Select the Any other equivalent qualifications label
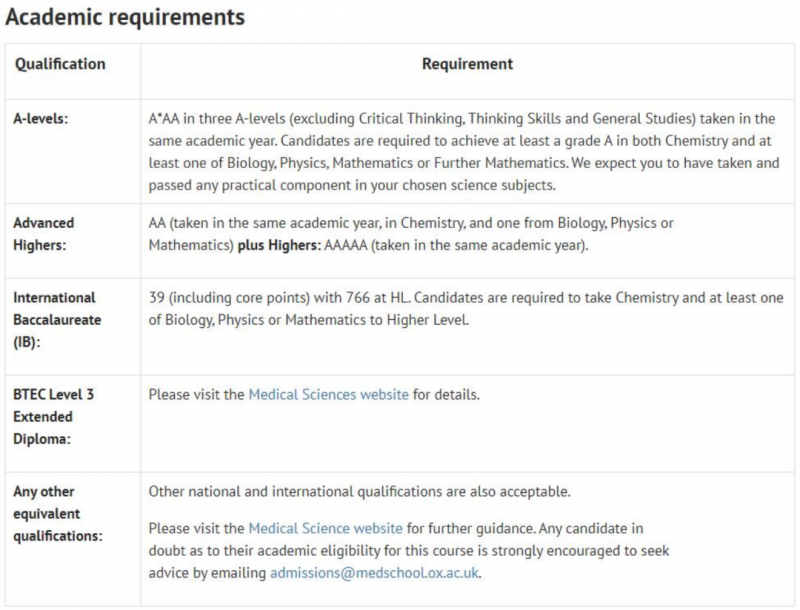This screenshot has height=610, width=800. coord(58,514)
